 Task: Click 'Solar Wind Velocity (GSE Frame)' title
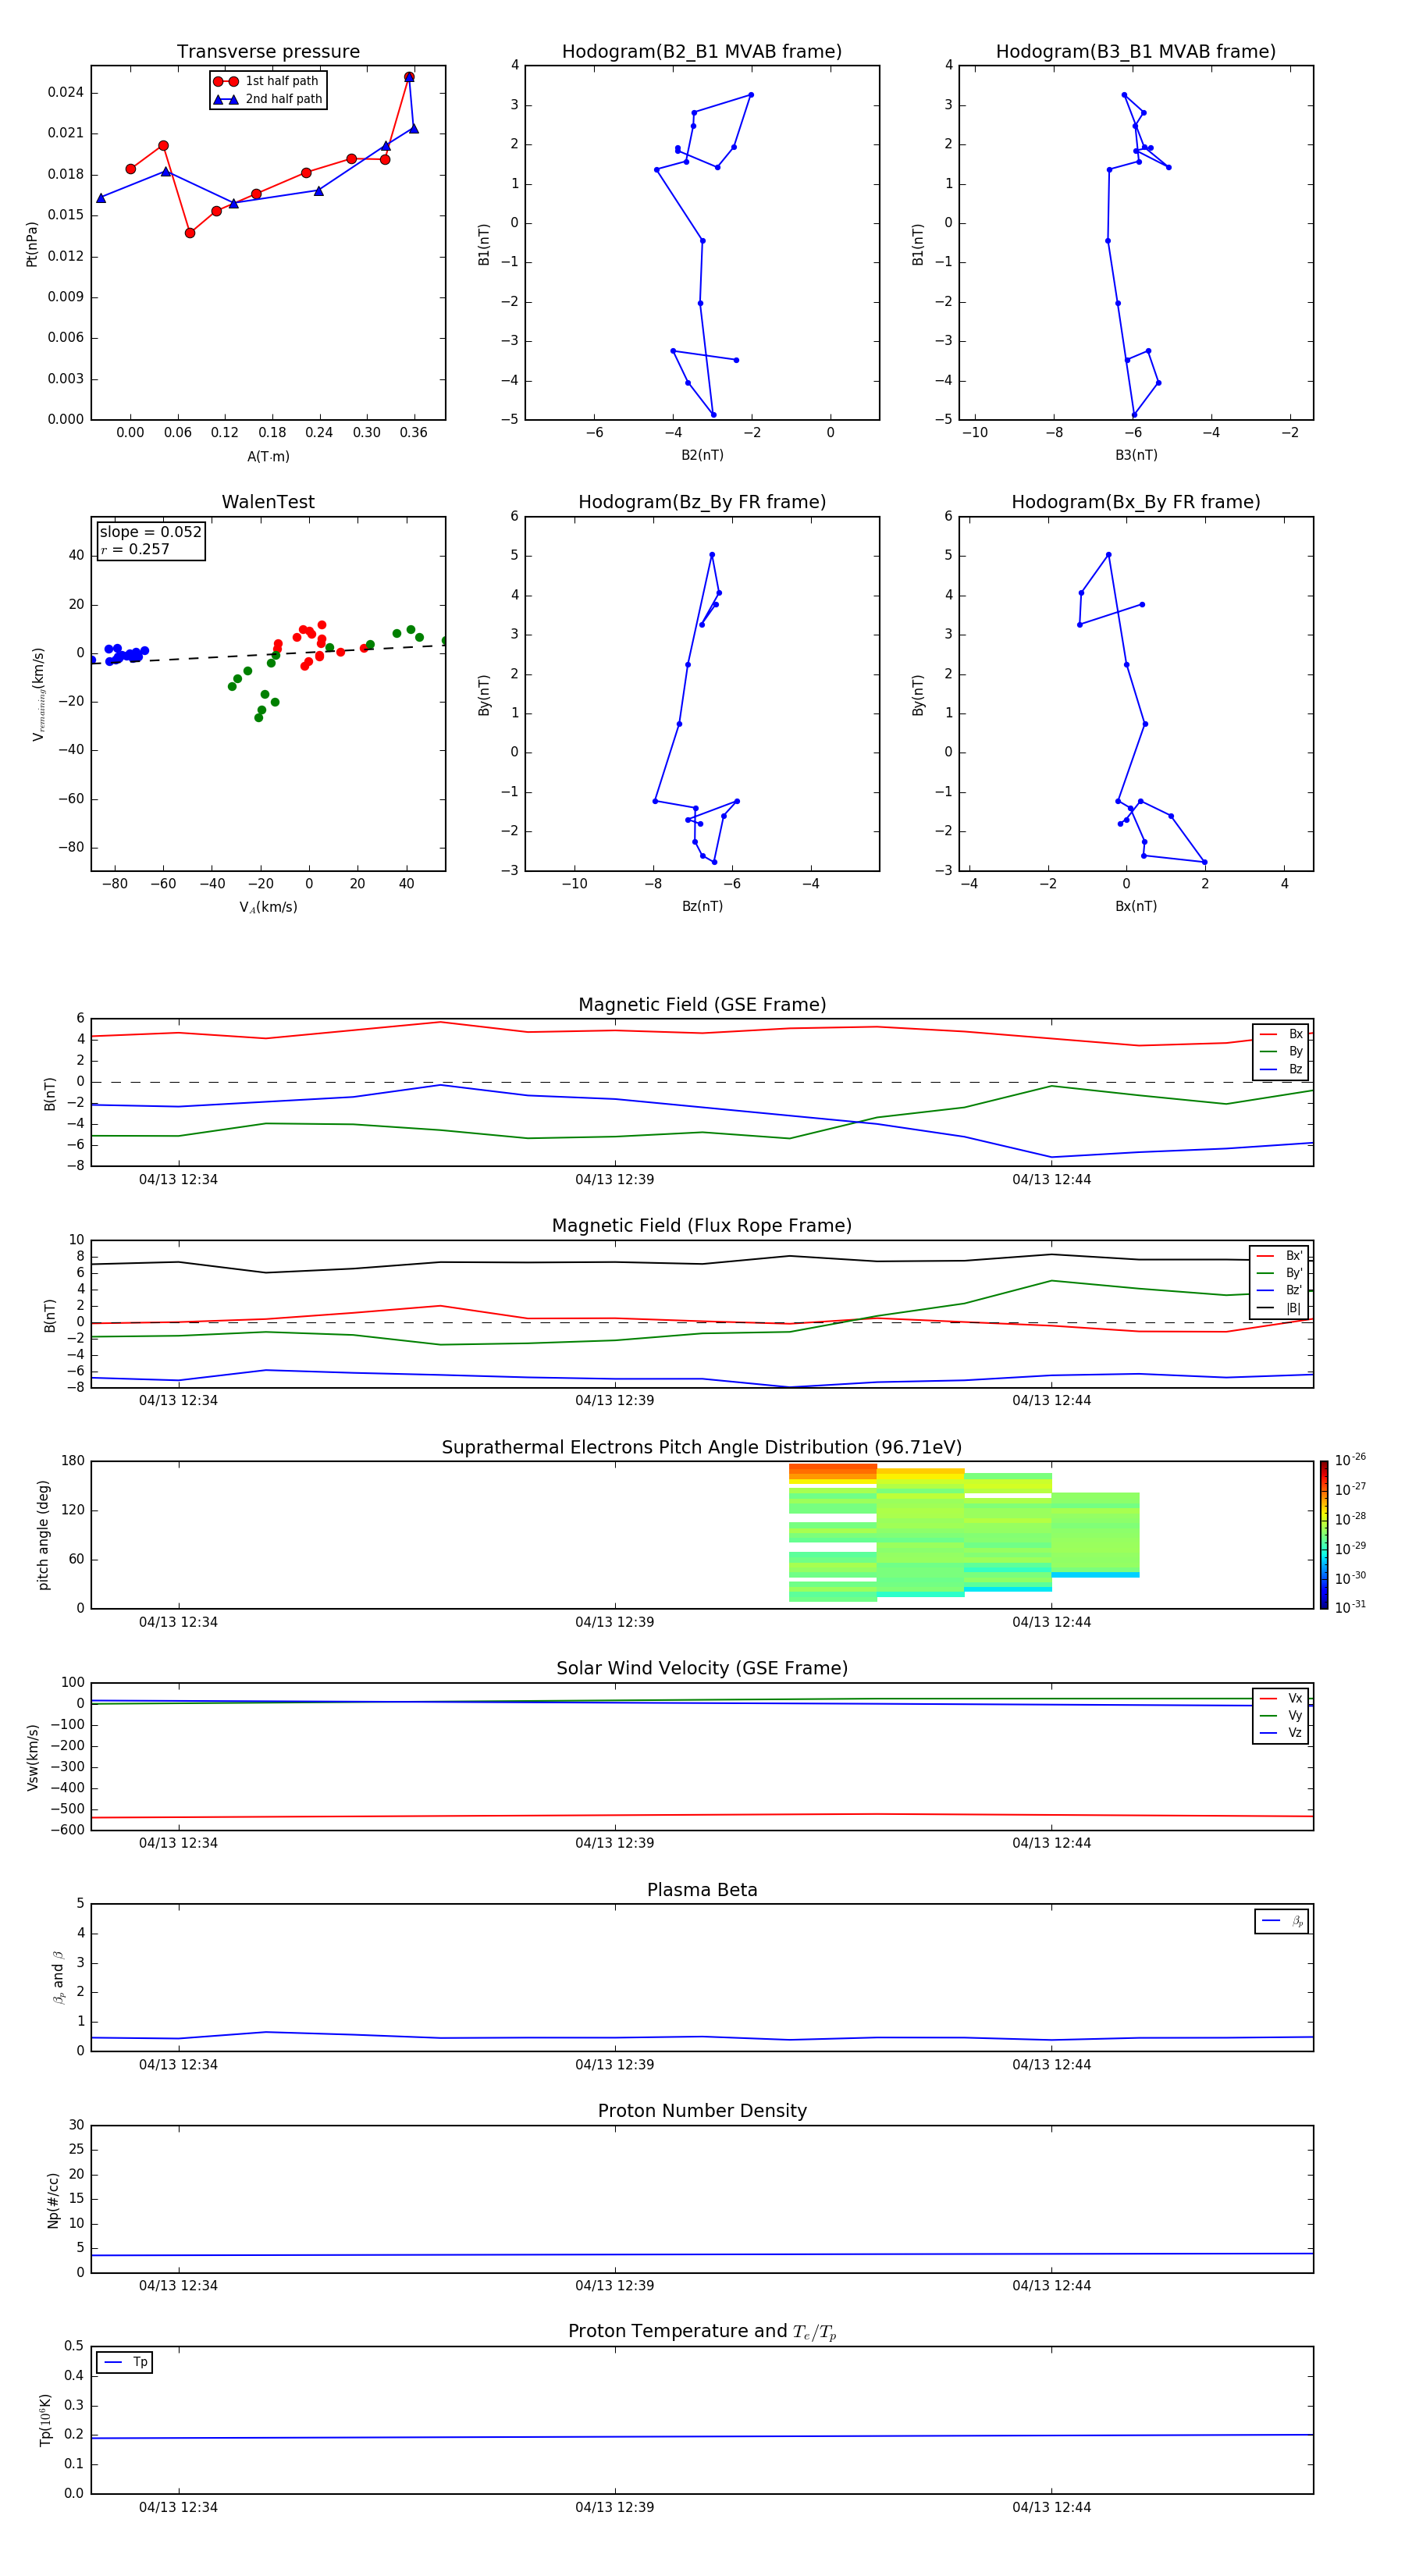(x=702, y=1668)
